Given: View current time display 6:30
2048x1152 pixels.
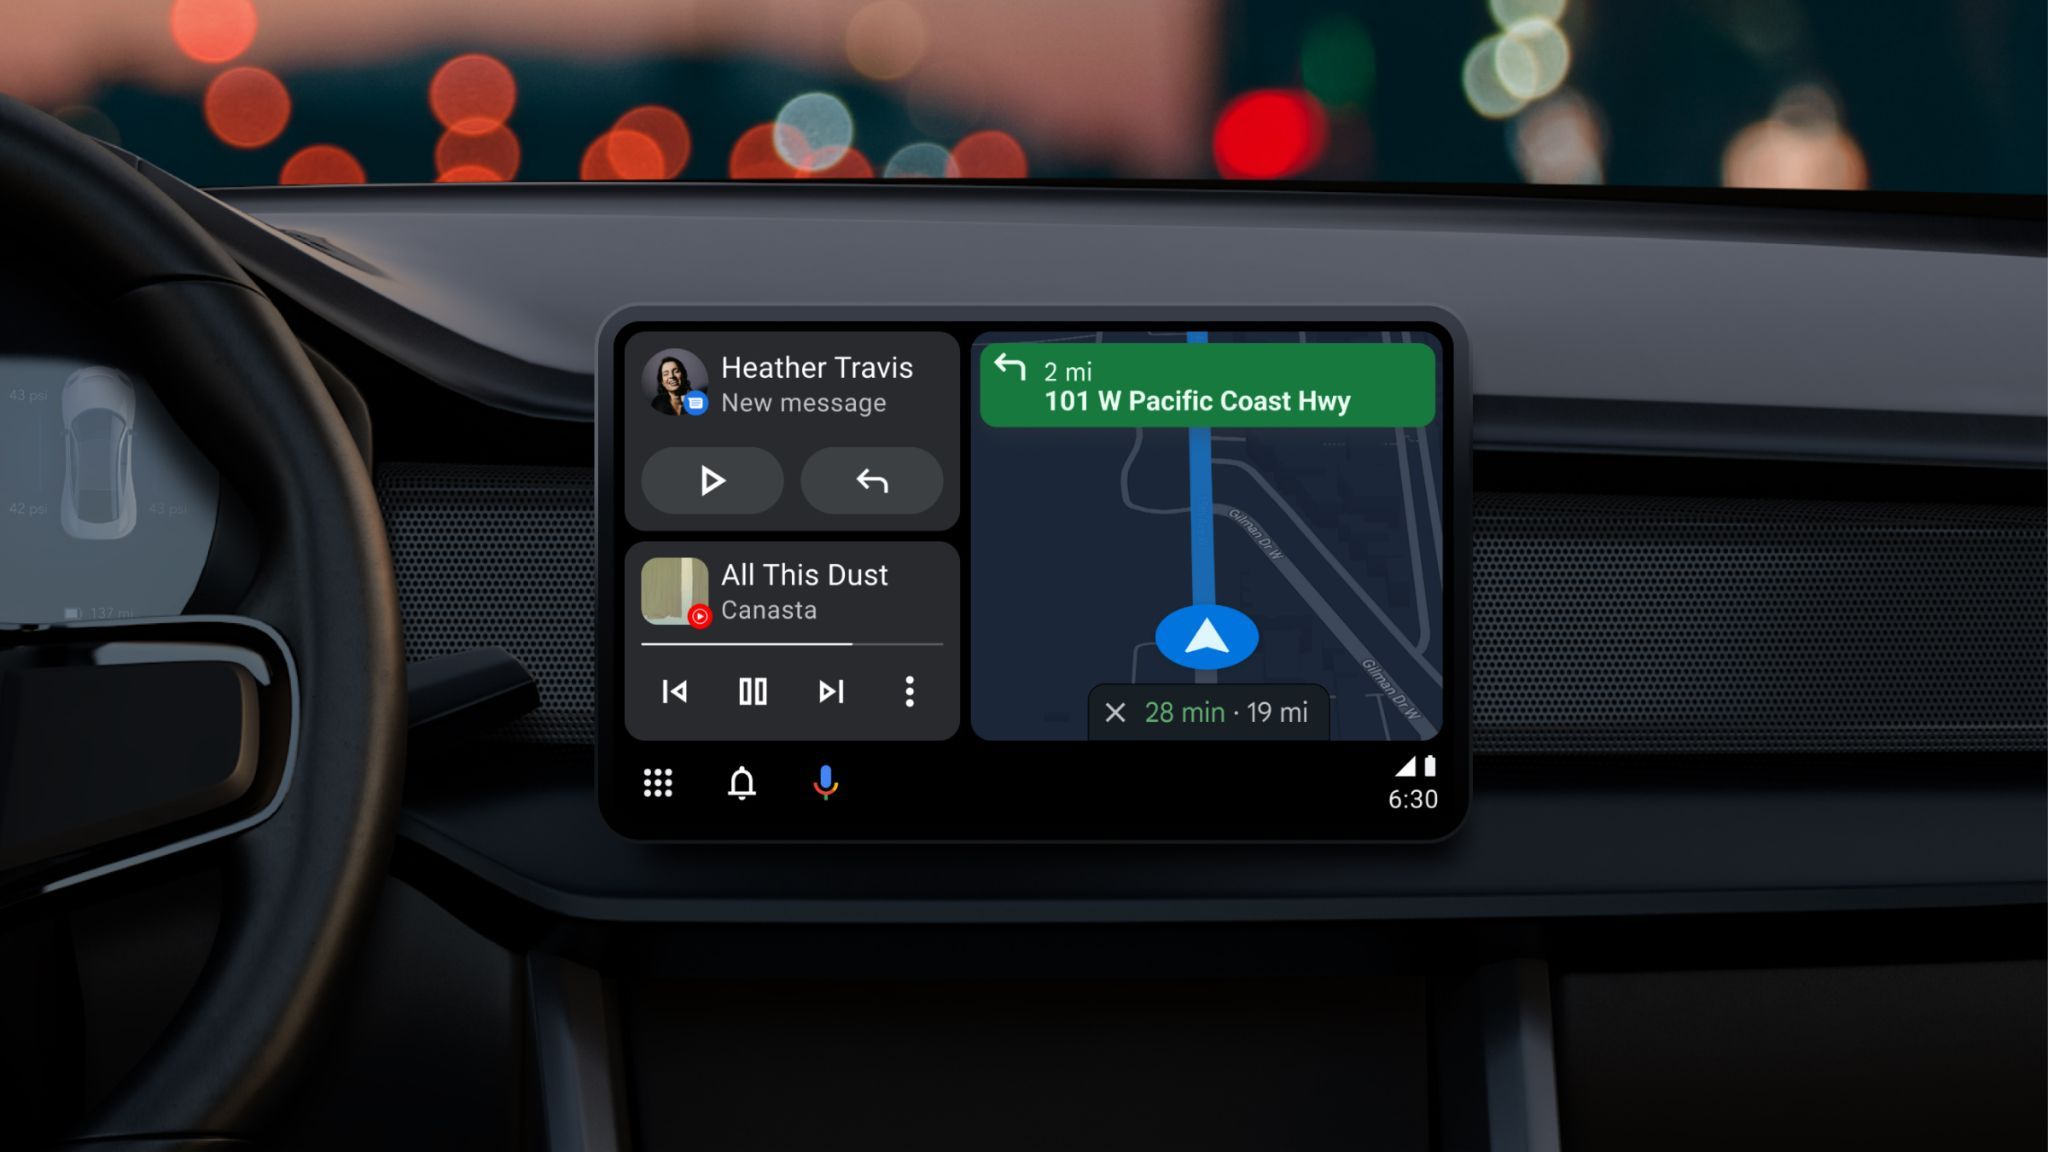Looking at the screenshot, I should click(x=1411, y=798).
